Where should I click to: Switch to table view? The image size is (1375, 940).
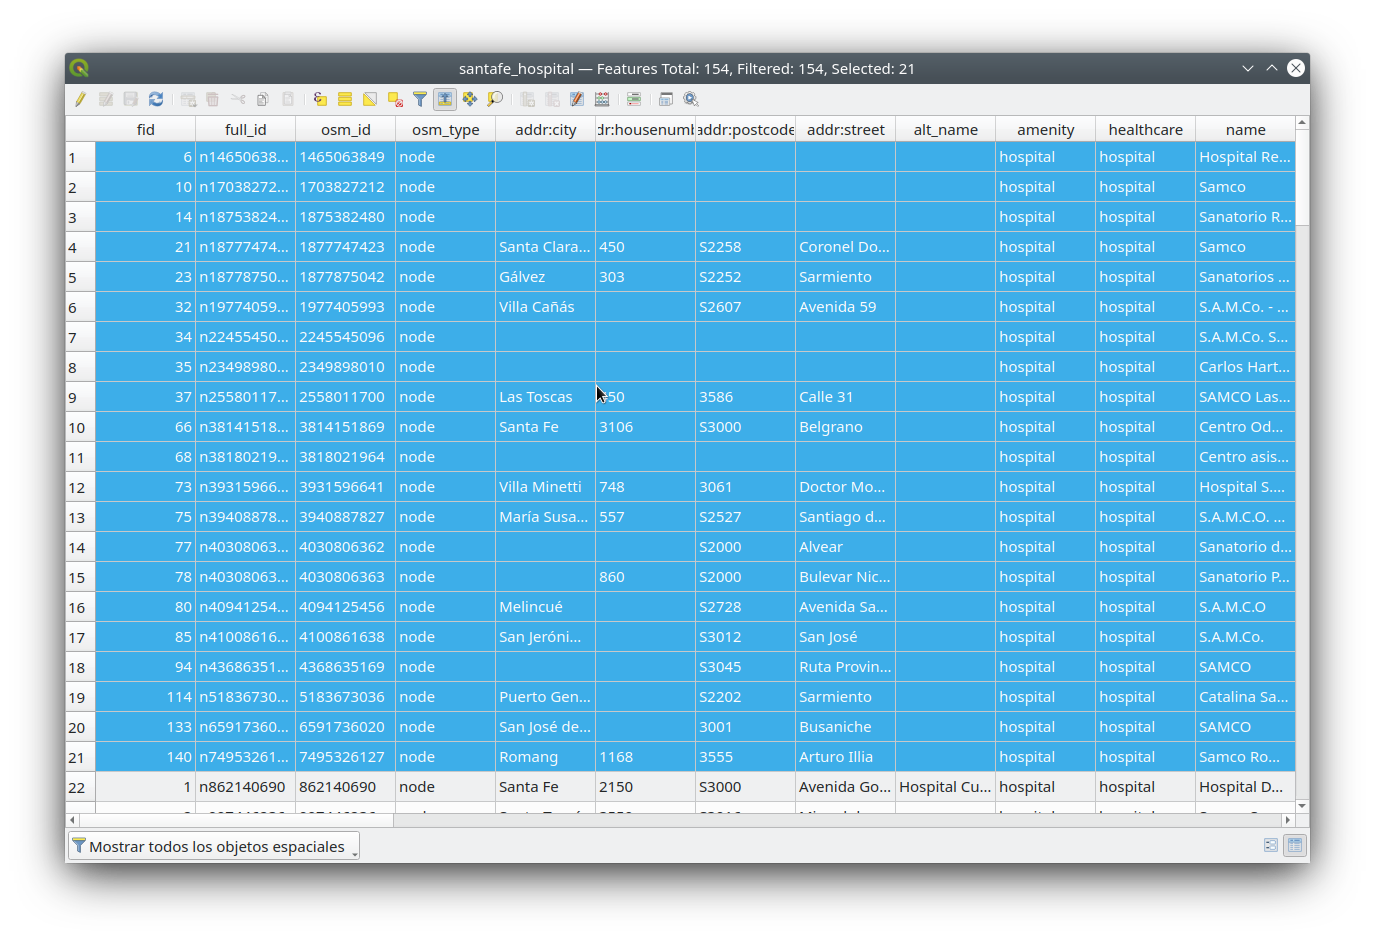(x=1295, y=845)
